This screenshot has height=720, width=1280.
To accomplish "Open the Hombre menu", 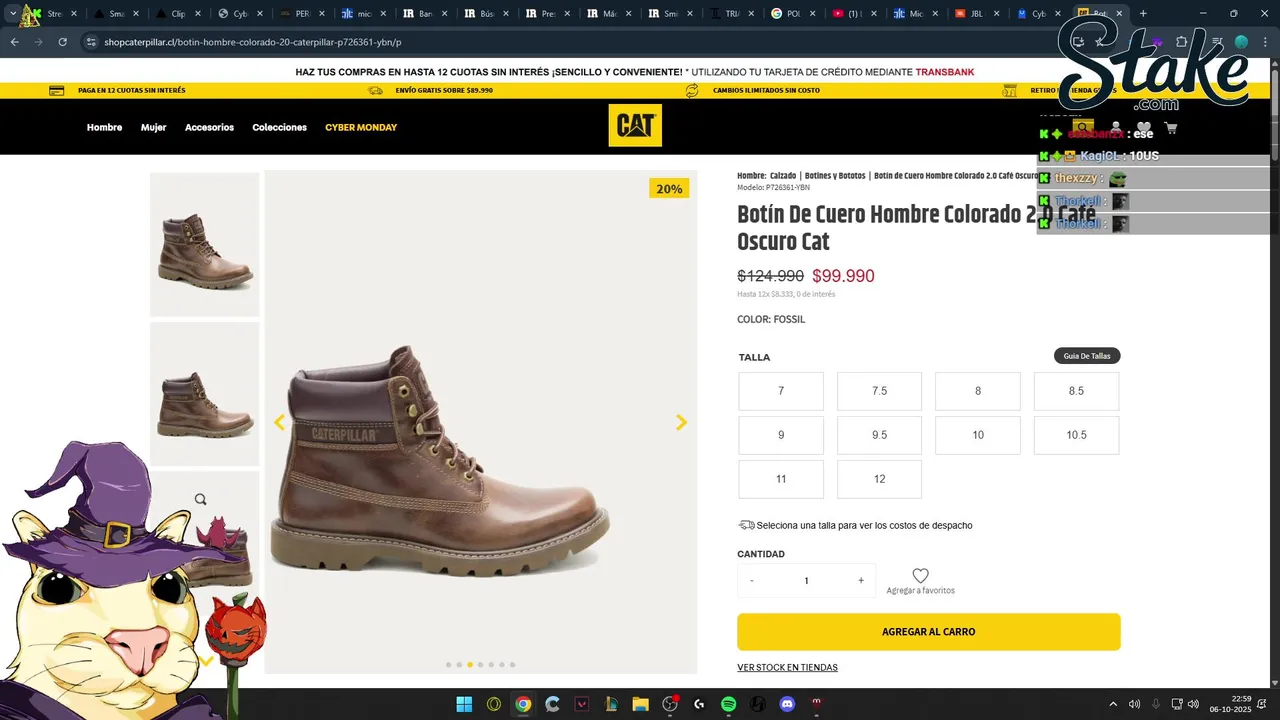I will pyautogui.click(x=104, y=127).
